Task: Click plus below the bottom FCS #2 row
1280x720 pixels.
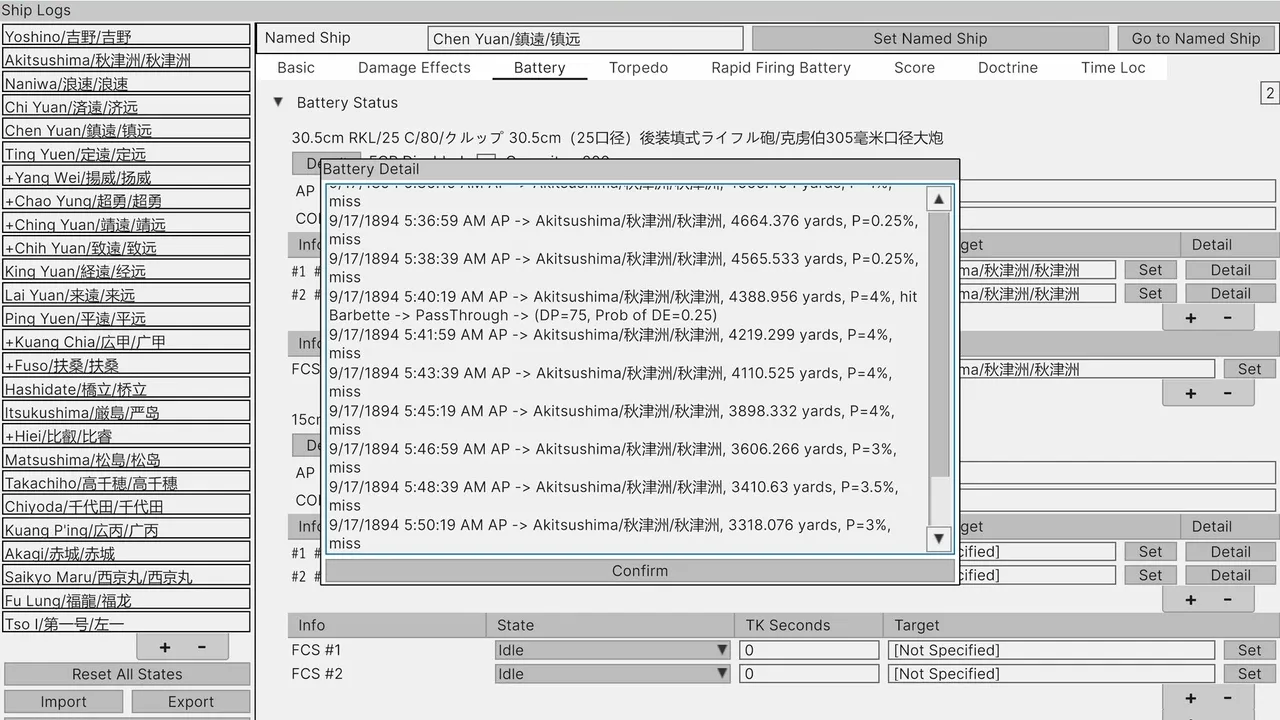Action: click(1190, 699)
